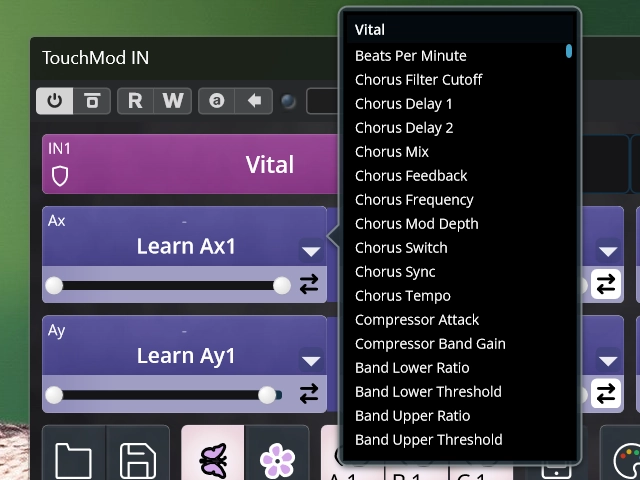Choose Chorus Frequency parameter
The height and width of the screenshot is (480, 640).
click(x=460, y=200)
